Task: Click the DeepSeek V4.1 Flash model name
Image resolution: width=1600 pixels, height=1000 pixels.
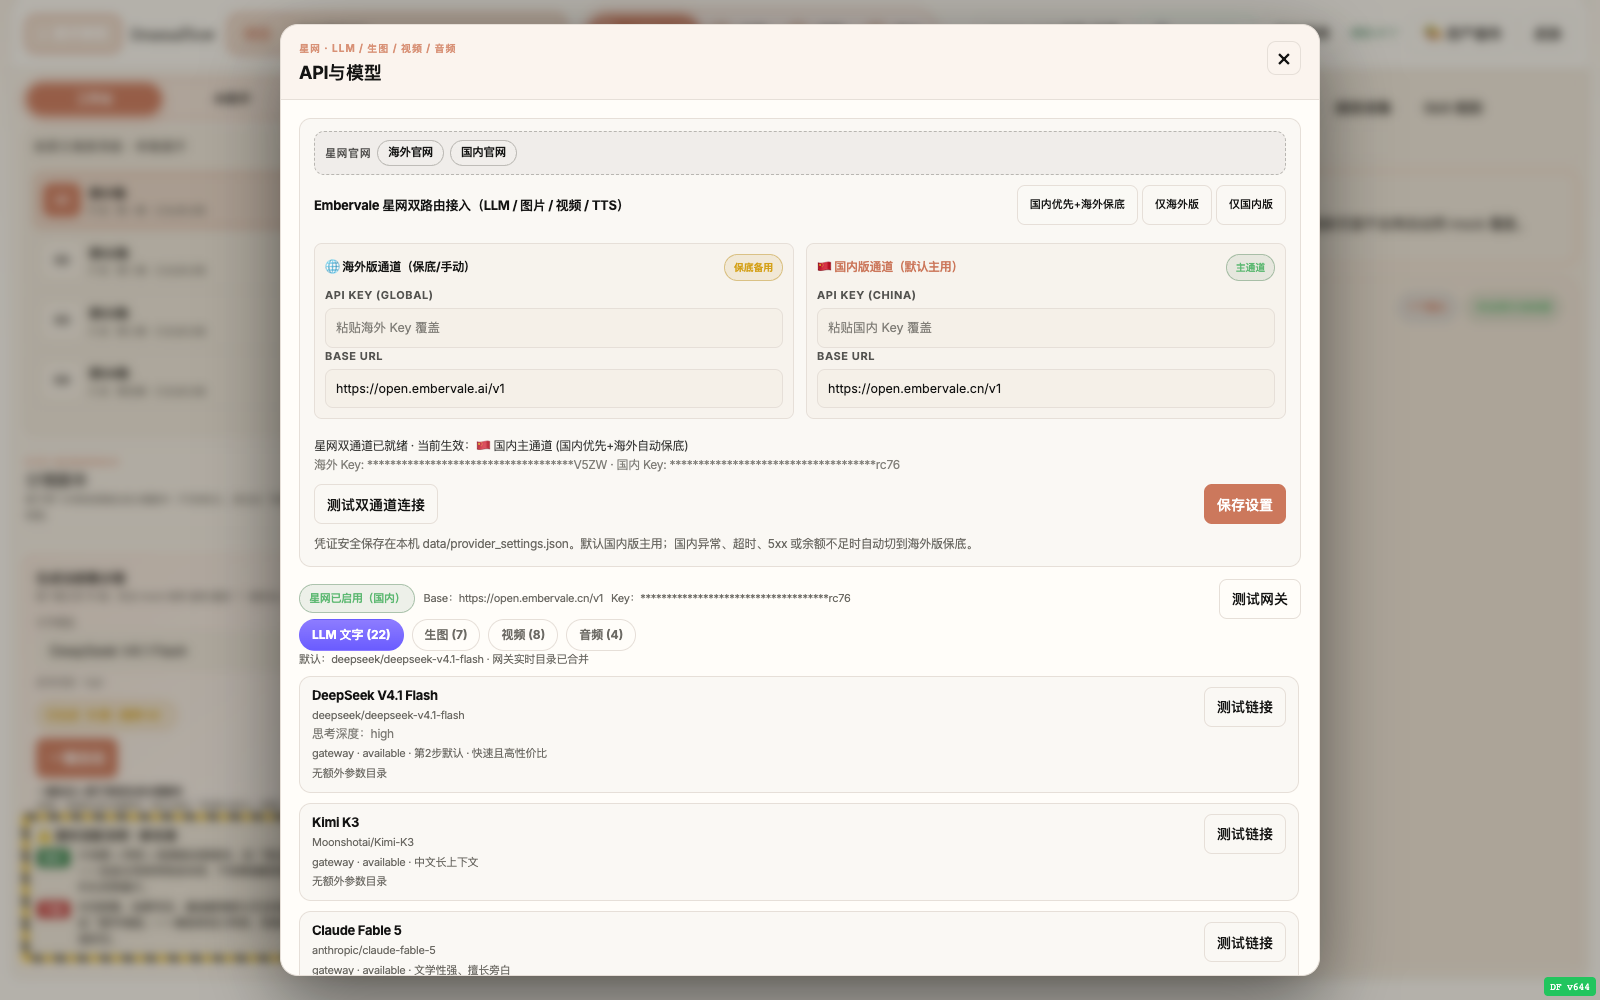Action: [375, 695]
